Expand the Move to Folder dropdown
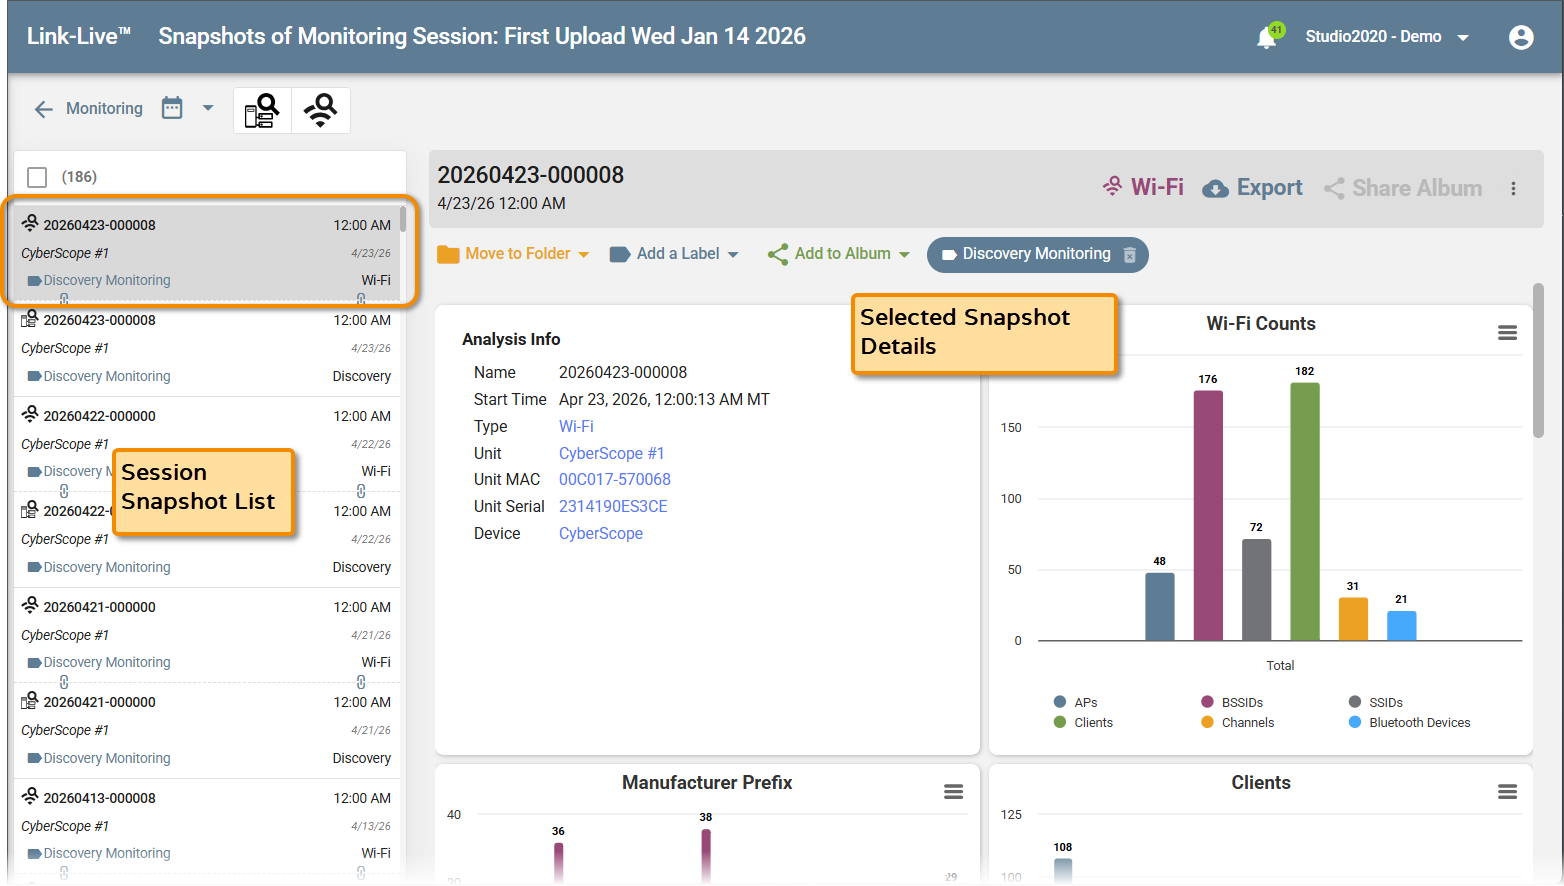1564x886 pixels. click(513, 254)
